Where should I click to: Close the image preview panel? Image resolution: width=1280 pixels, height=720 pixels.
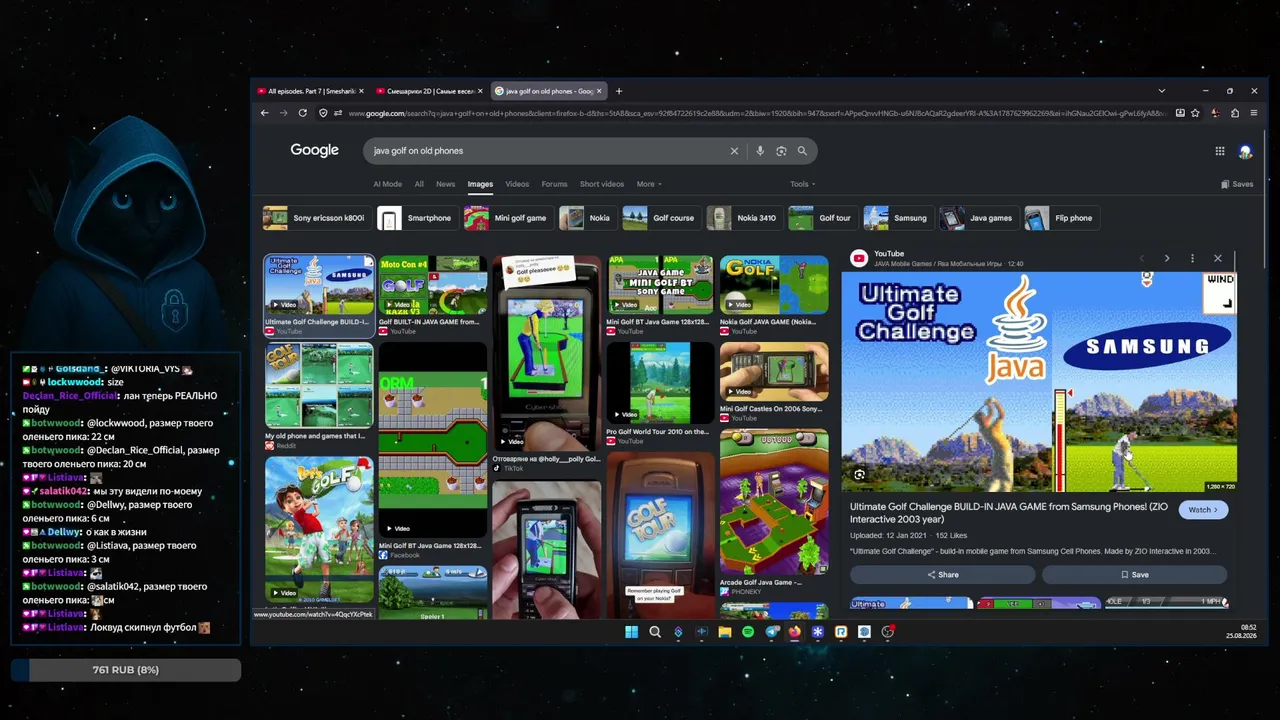click(x=1217, y=258)
